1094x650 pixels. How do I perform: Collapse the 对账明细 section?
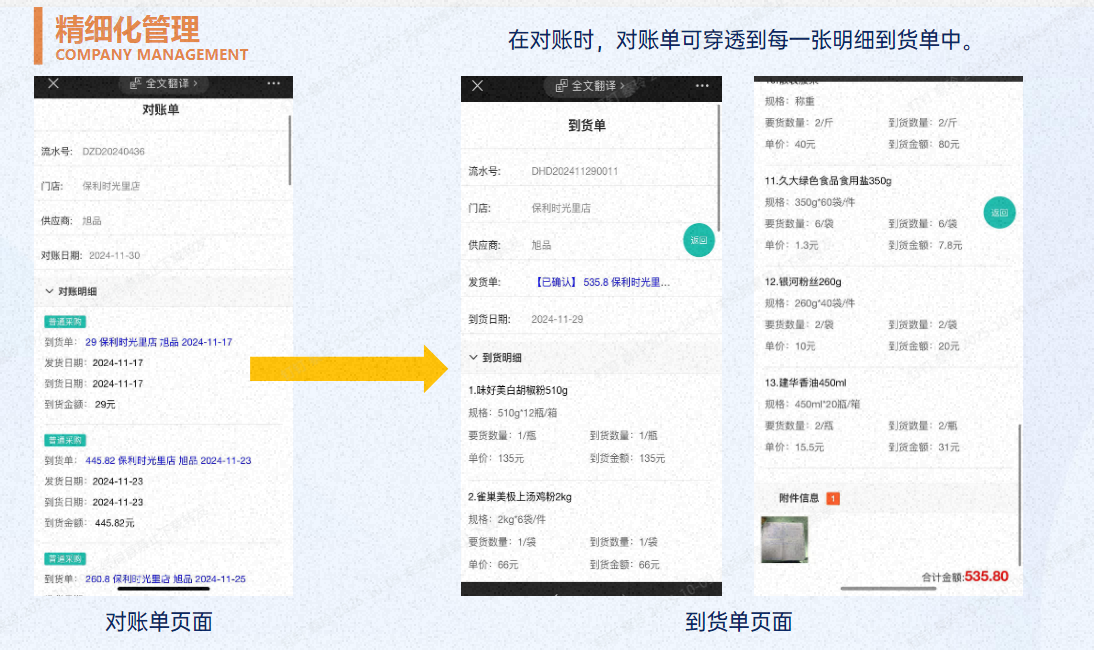click(48, 291)
